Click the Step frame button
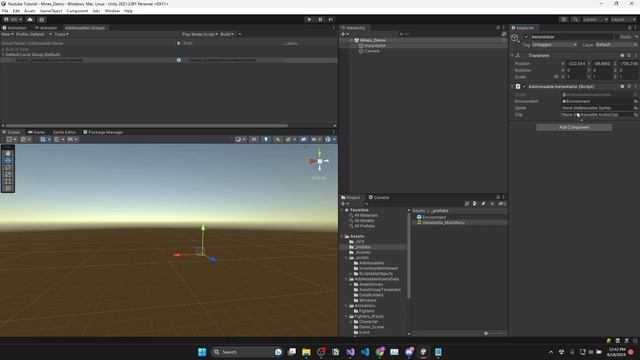Viewport: 640px width, 360px height. 331,19
